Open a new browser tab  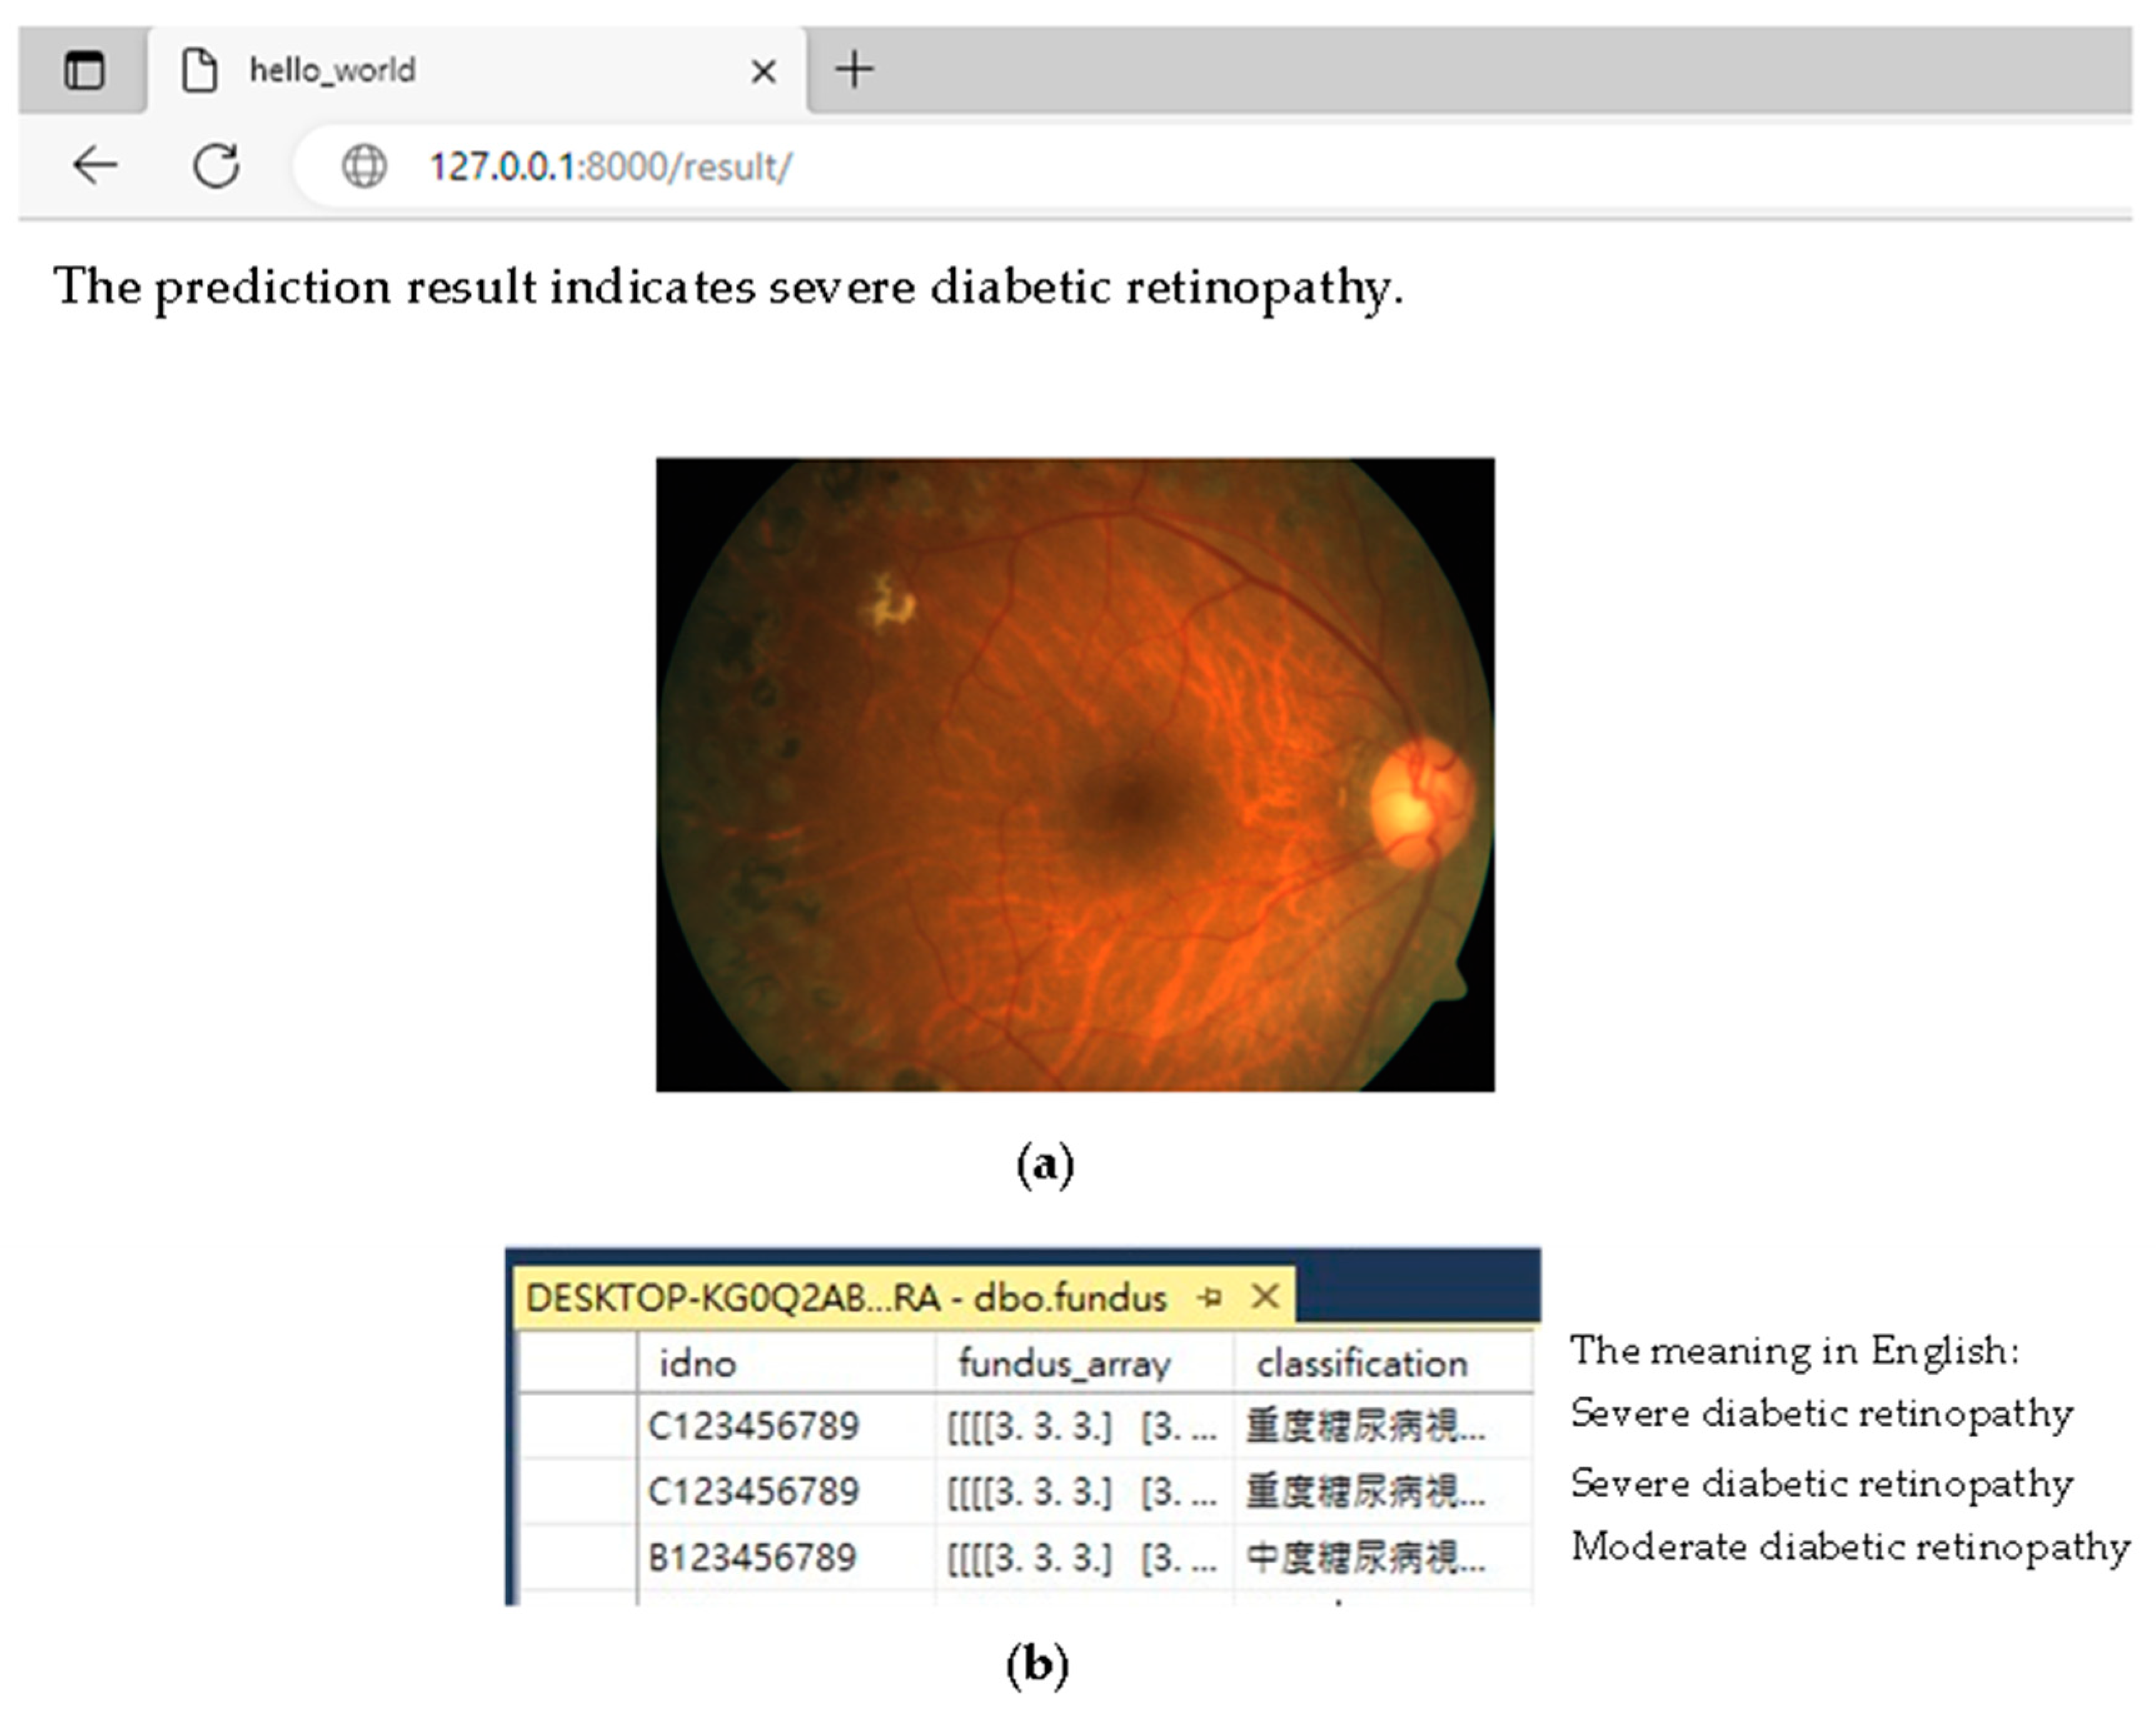point(854,70)
